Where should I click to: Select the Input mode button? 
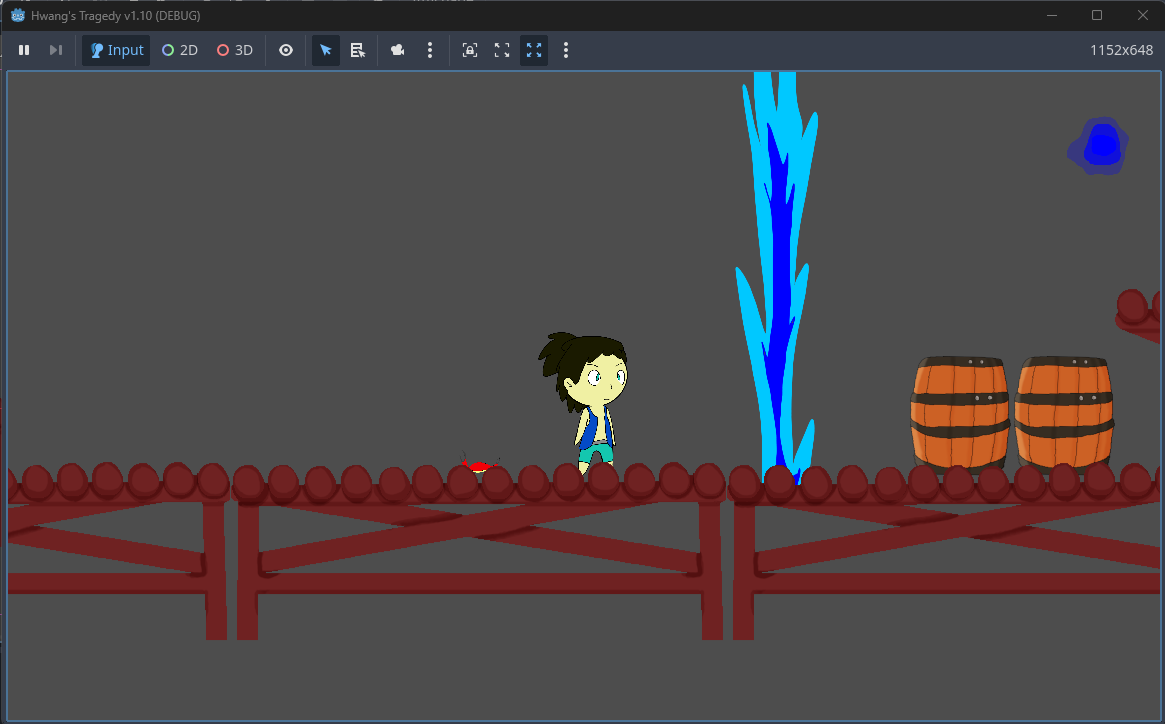coord(116,50)
